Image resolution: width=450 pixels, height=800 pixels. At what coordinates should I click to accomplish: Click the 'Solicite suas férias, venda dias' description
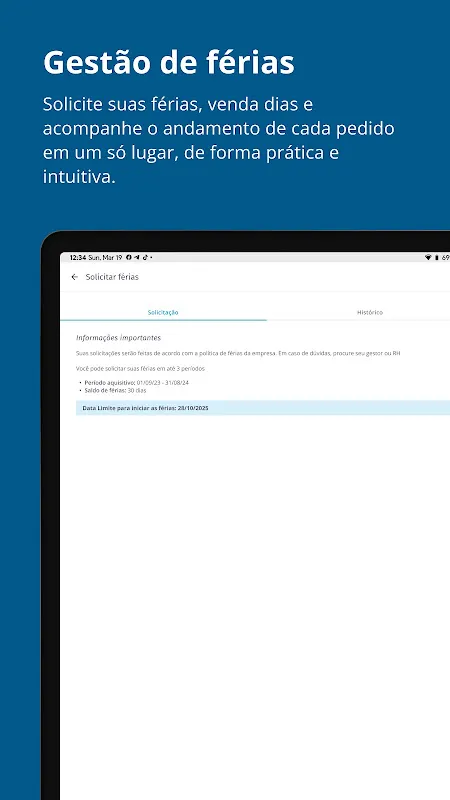click(218, 141)
